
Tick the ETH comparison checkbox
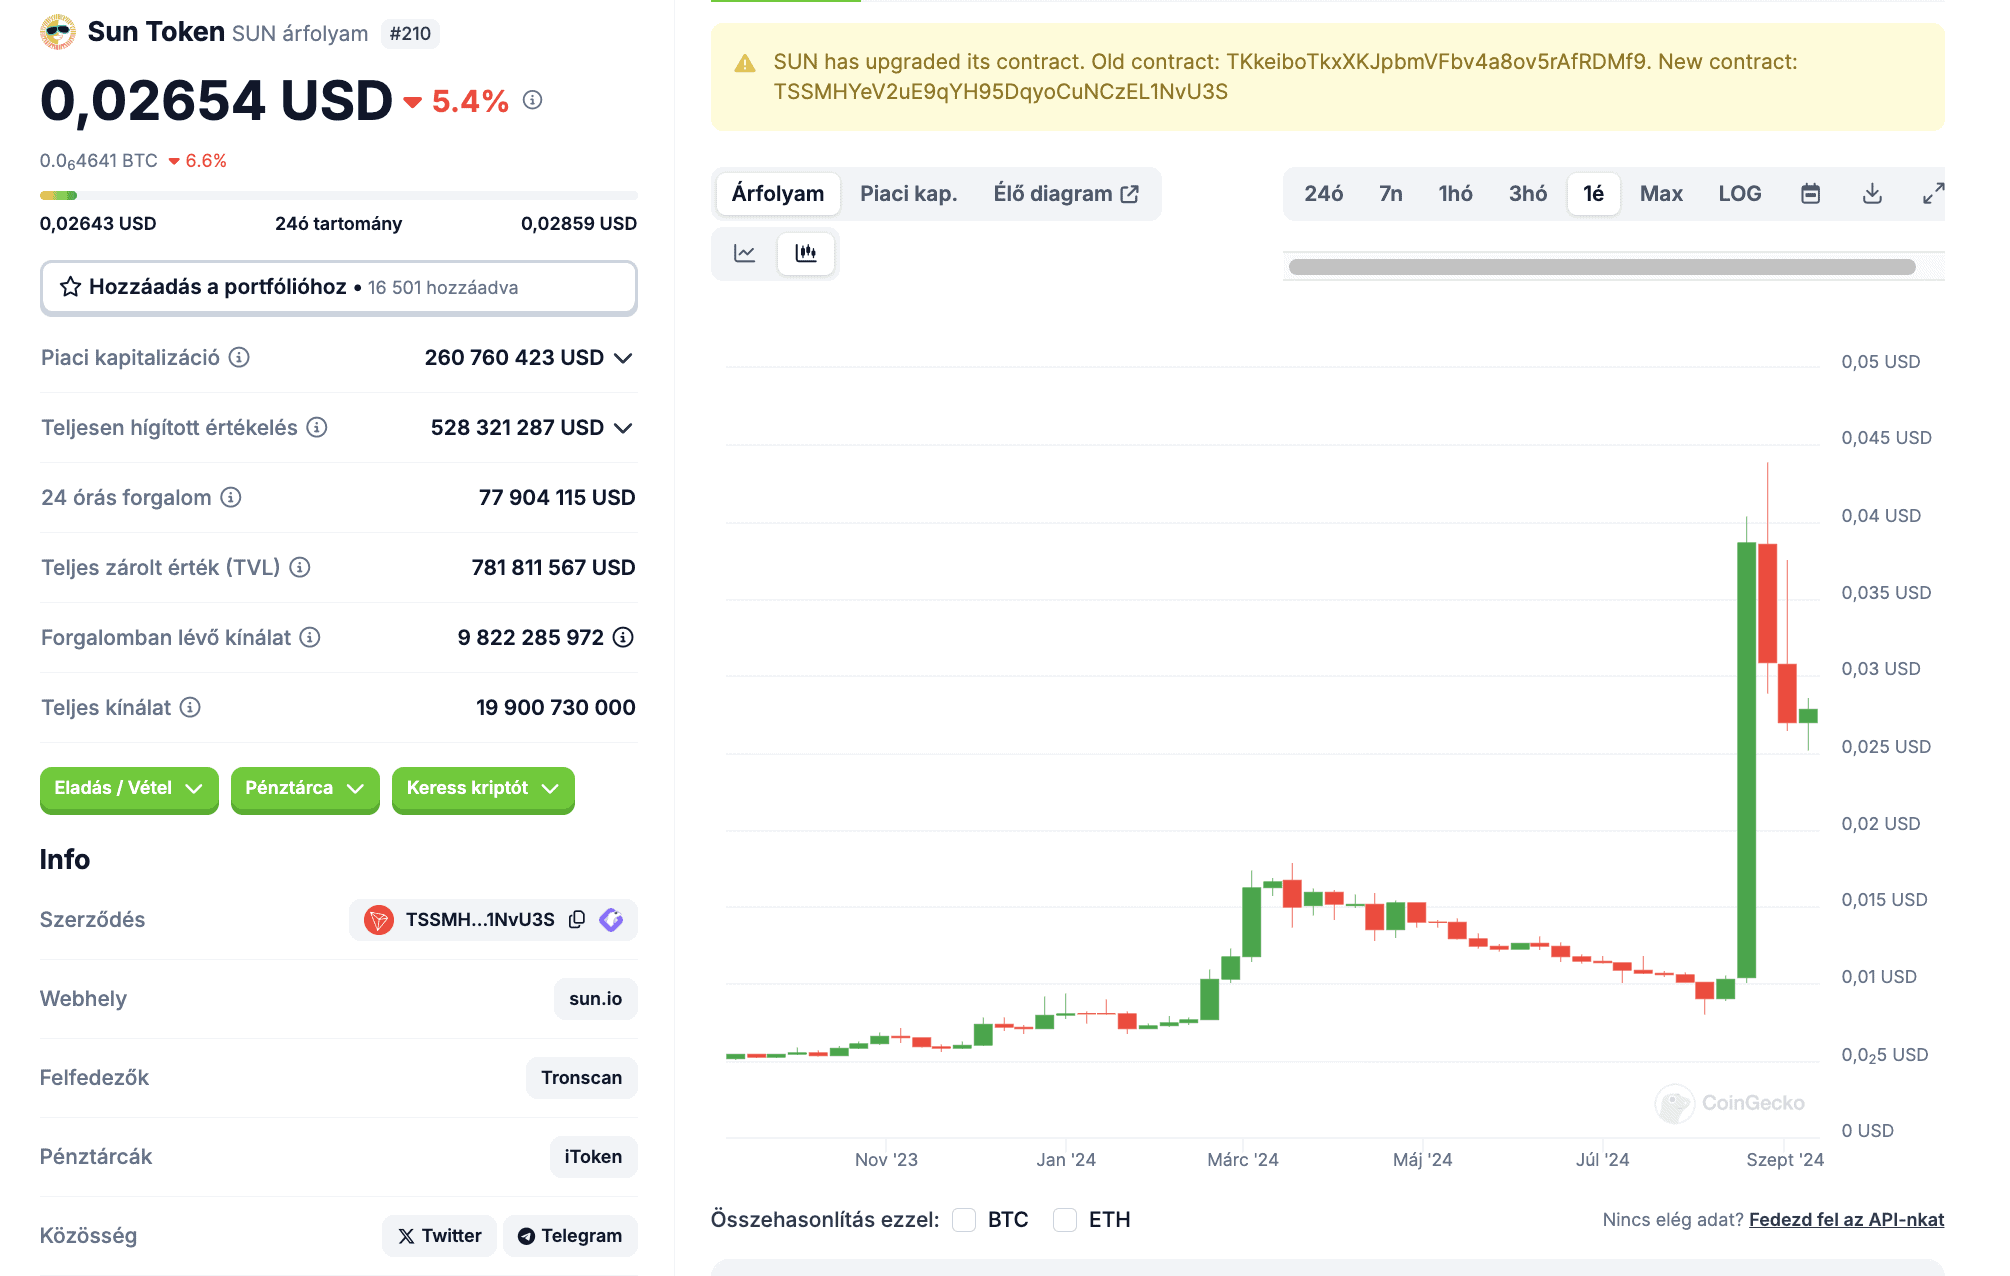pos(1065,1220)
